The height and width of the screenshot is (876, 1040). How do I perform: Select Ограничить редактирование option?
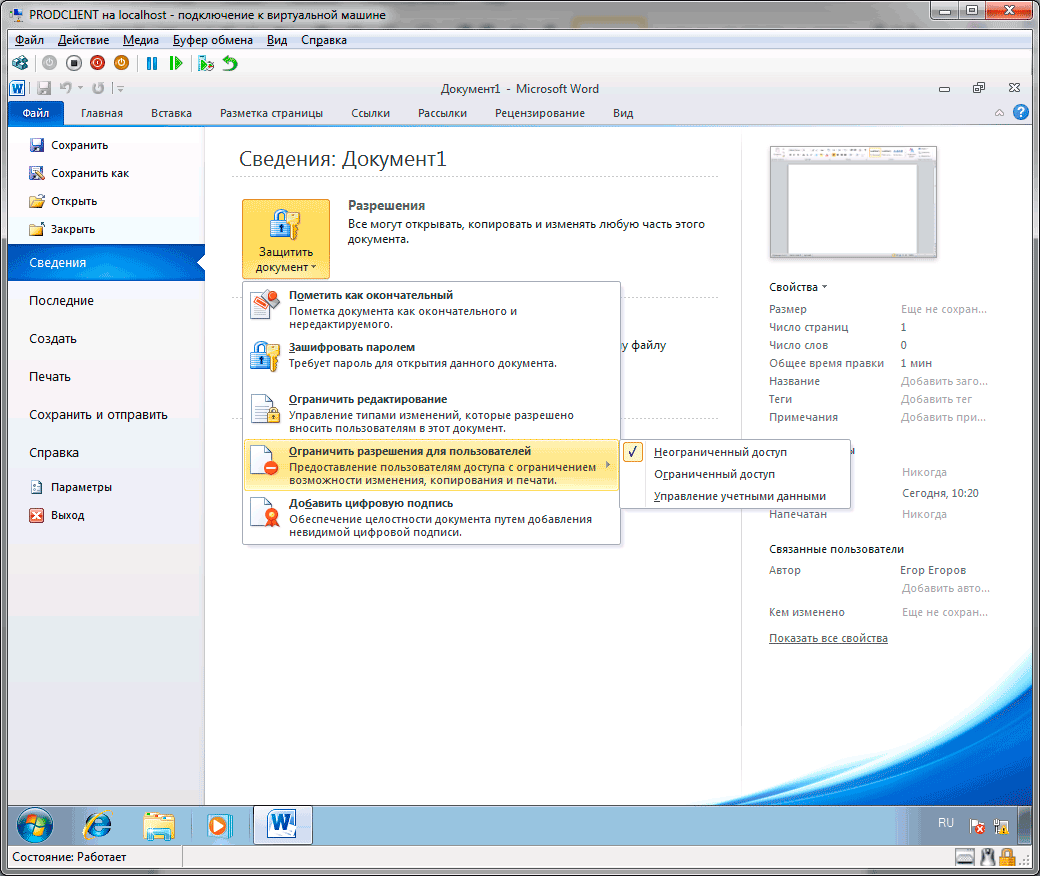pyautogui.click(x=431, y=413)
